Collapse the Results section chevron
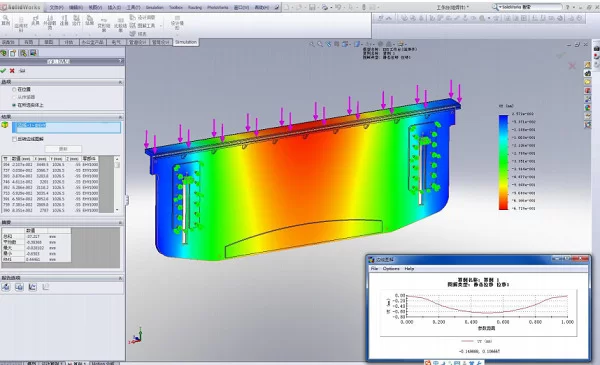The height and width of the screenshot is (365, 600). pyautogui.click(x=120, y=117)
